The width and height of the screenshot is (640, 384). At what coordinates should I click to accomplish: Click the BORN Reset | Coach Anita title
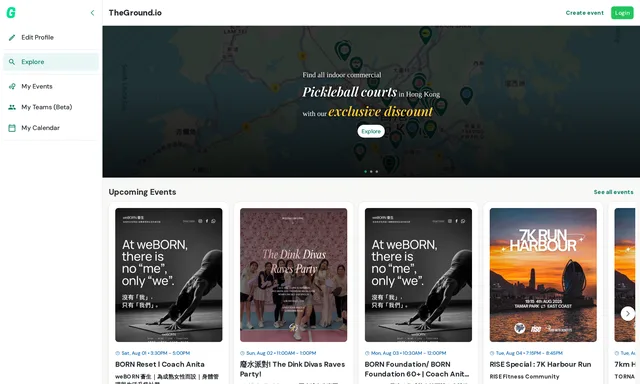(160, 364)
